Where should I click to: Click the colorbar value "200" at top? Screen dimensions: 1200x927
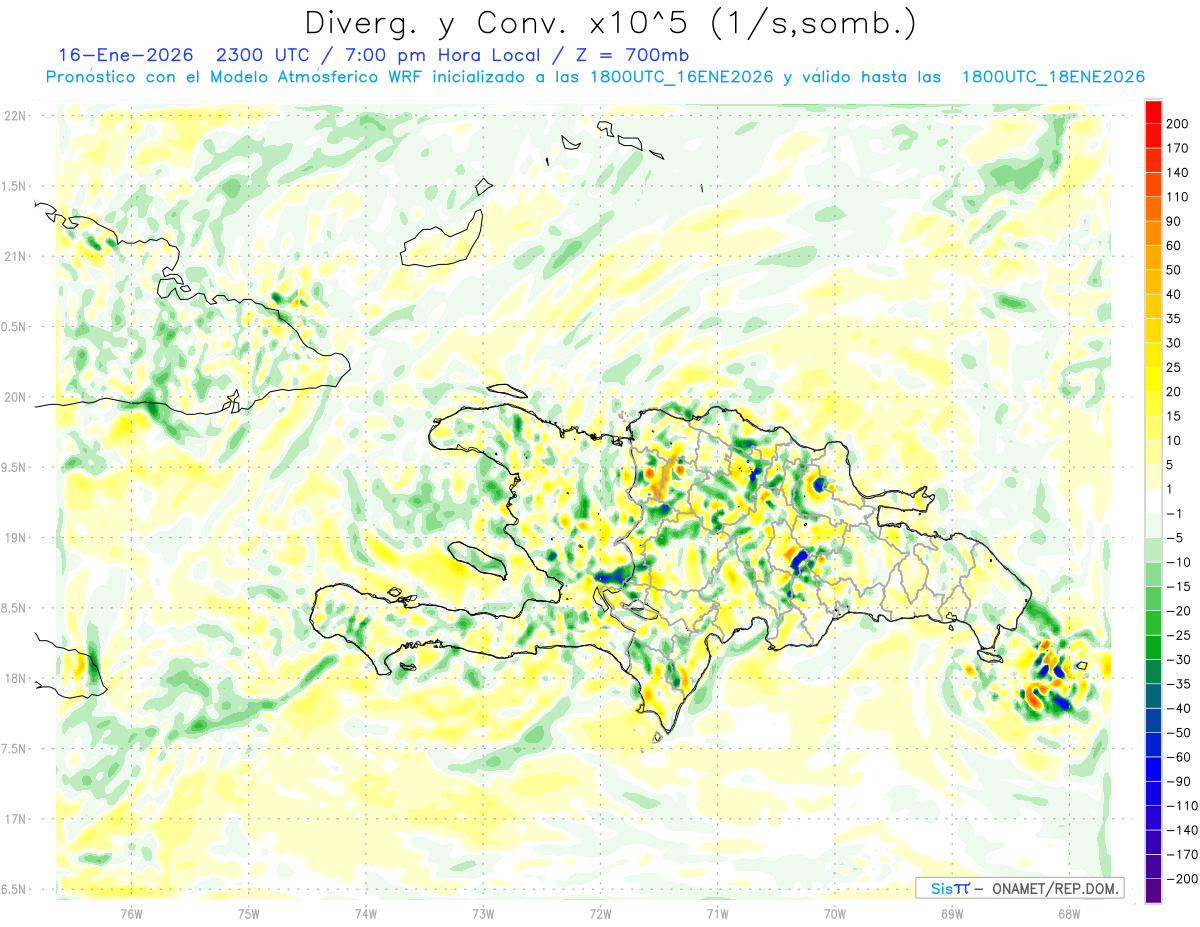[1177, 125]
